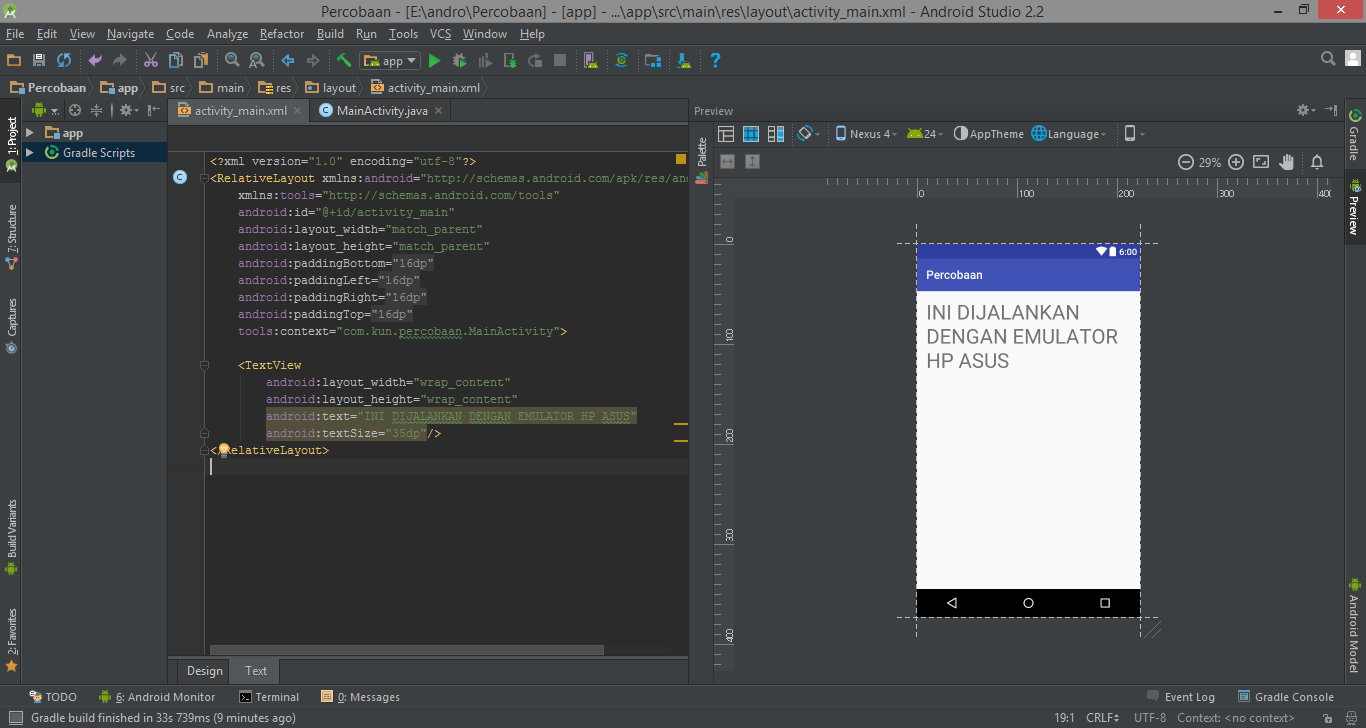The image size is (1366, 728).
Task: Expand the Gradle Scripts tree node
Action: (29, 153)
